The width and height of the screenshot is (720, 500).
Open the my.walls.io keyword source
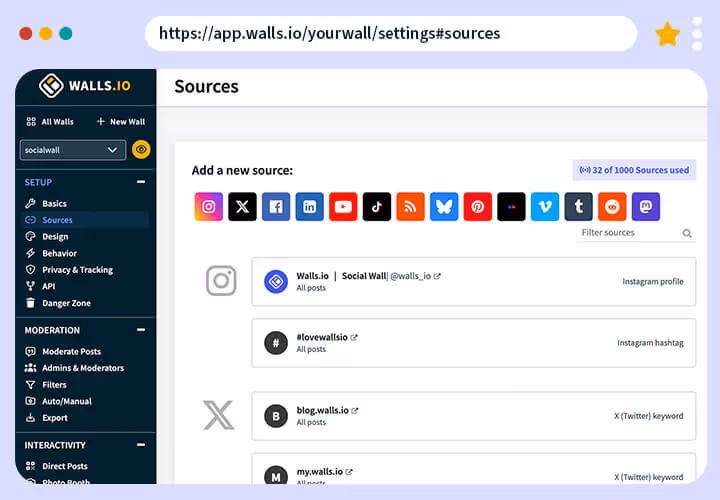(x=473, y=469)
